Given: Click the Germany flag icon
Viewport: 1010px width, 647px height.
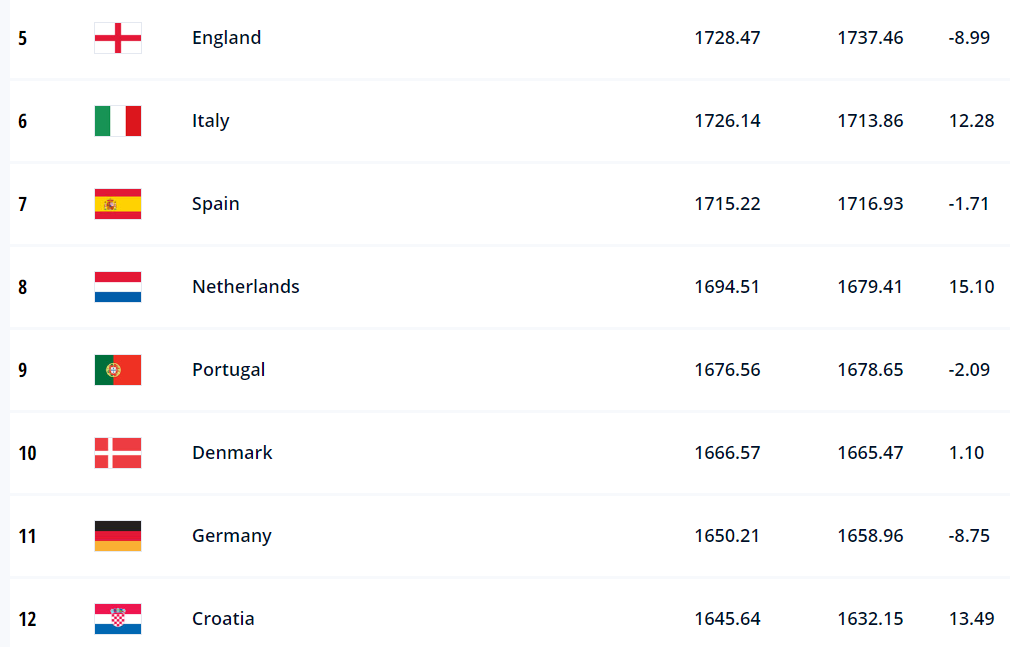Looking at the screenshot, I should (x=118, y=536).
